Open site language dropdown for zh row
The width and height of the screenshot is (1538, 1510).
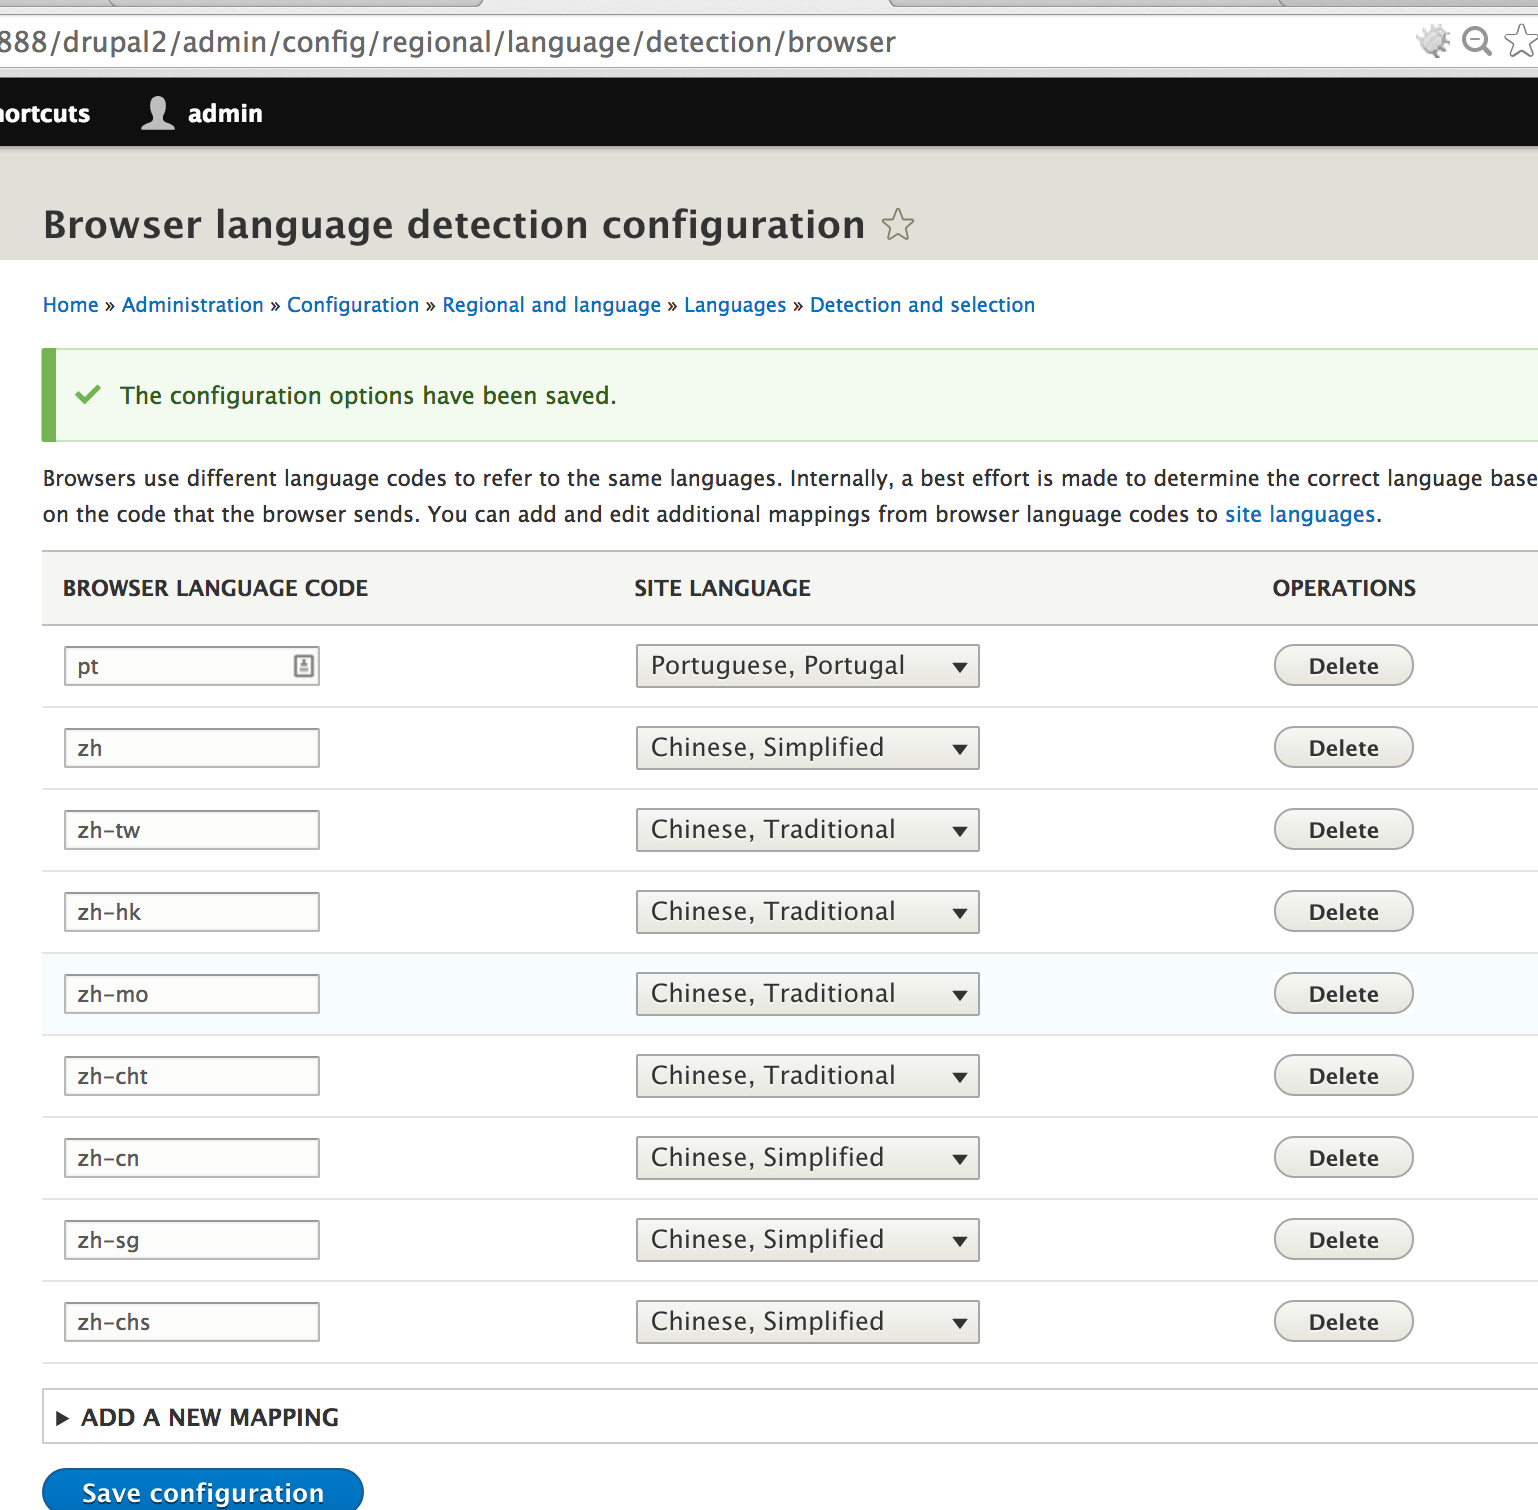pyautogui.click(x=807, y=748)
